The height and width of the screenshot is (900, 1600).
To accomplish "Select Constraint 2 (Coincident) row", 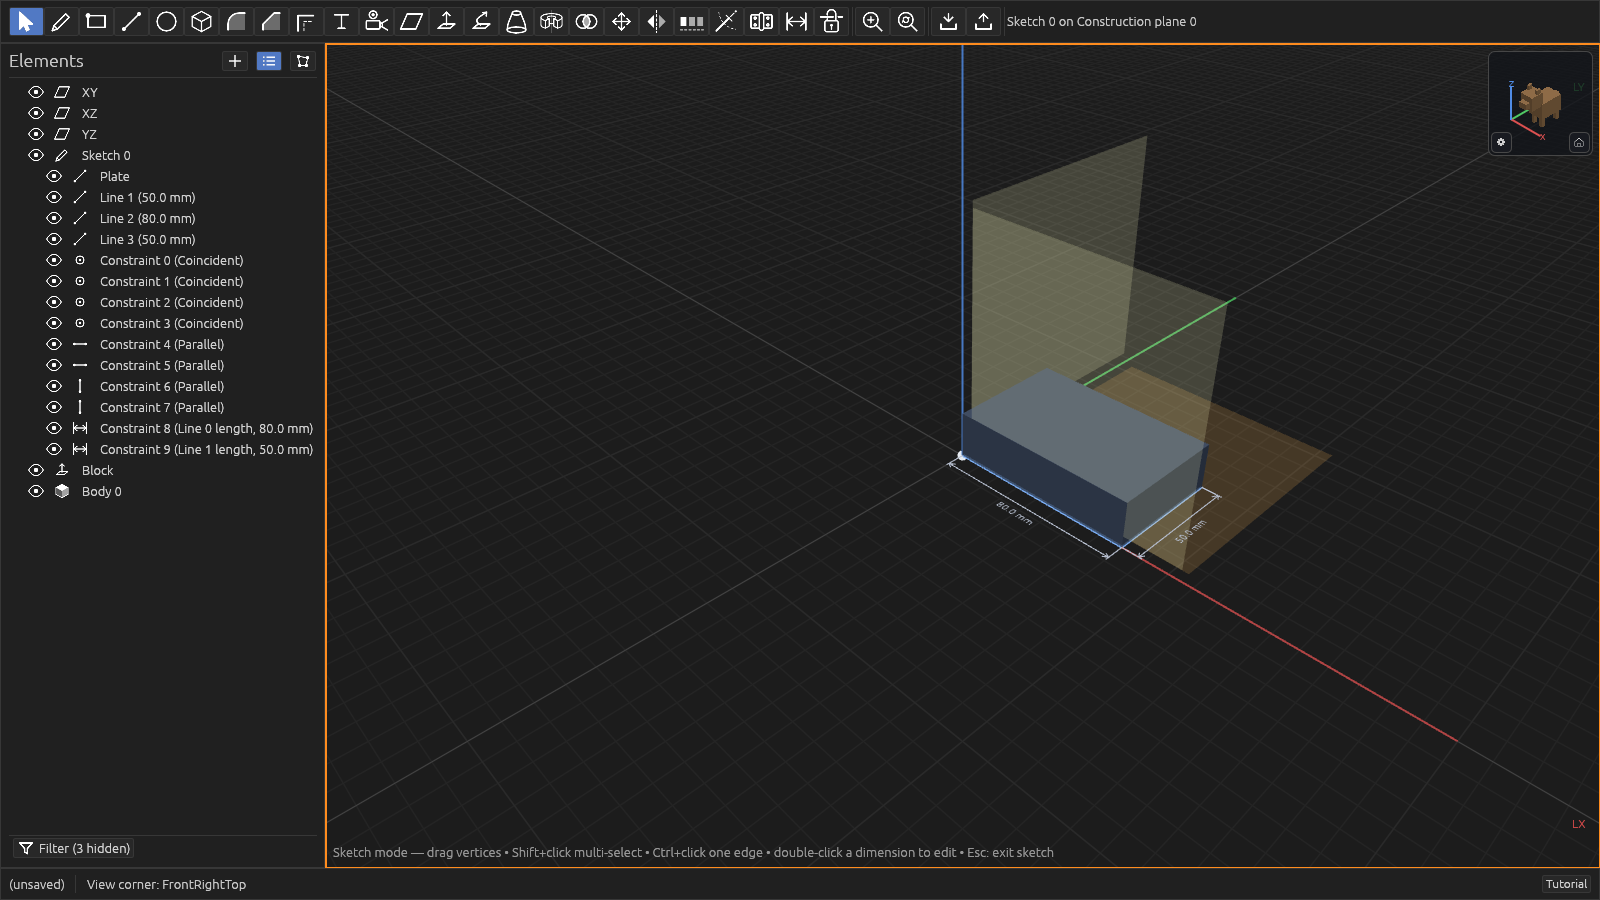I will 171,302.
